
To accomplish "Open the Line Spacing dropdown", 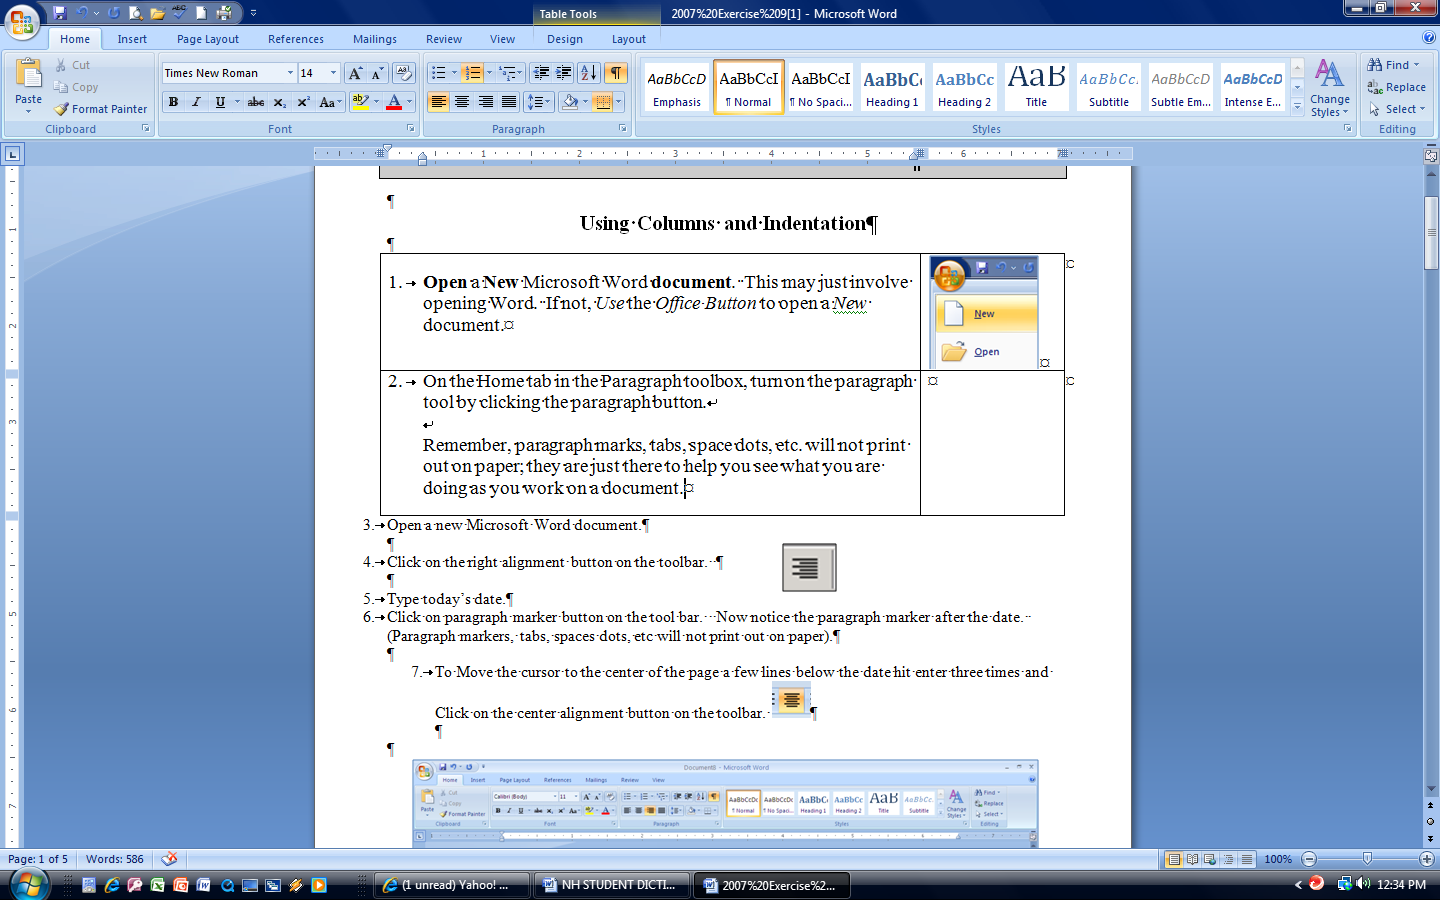I will tap(539, 102).
